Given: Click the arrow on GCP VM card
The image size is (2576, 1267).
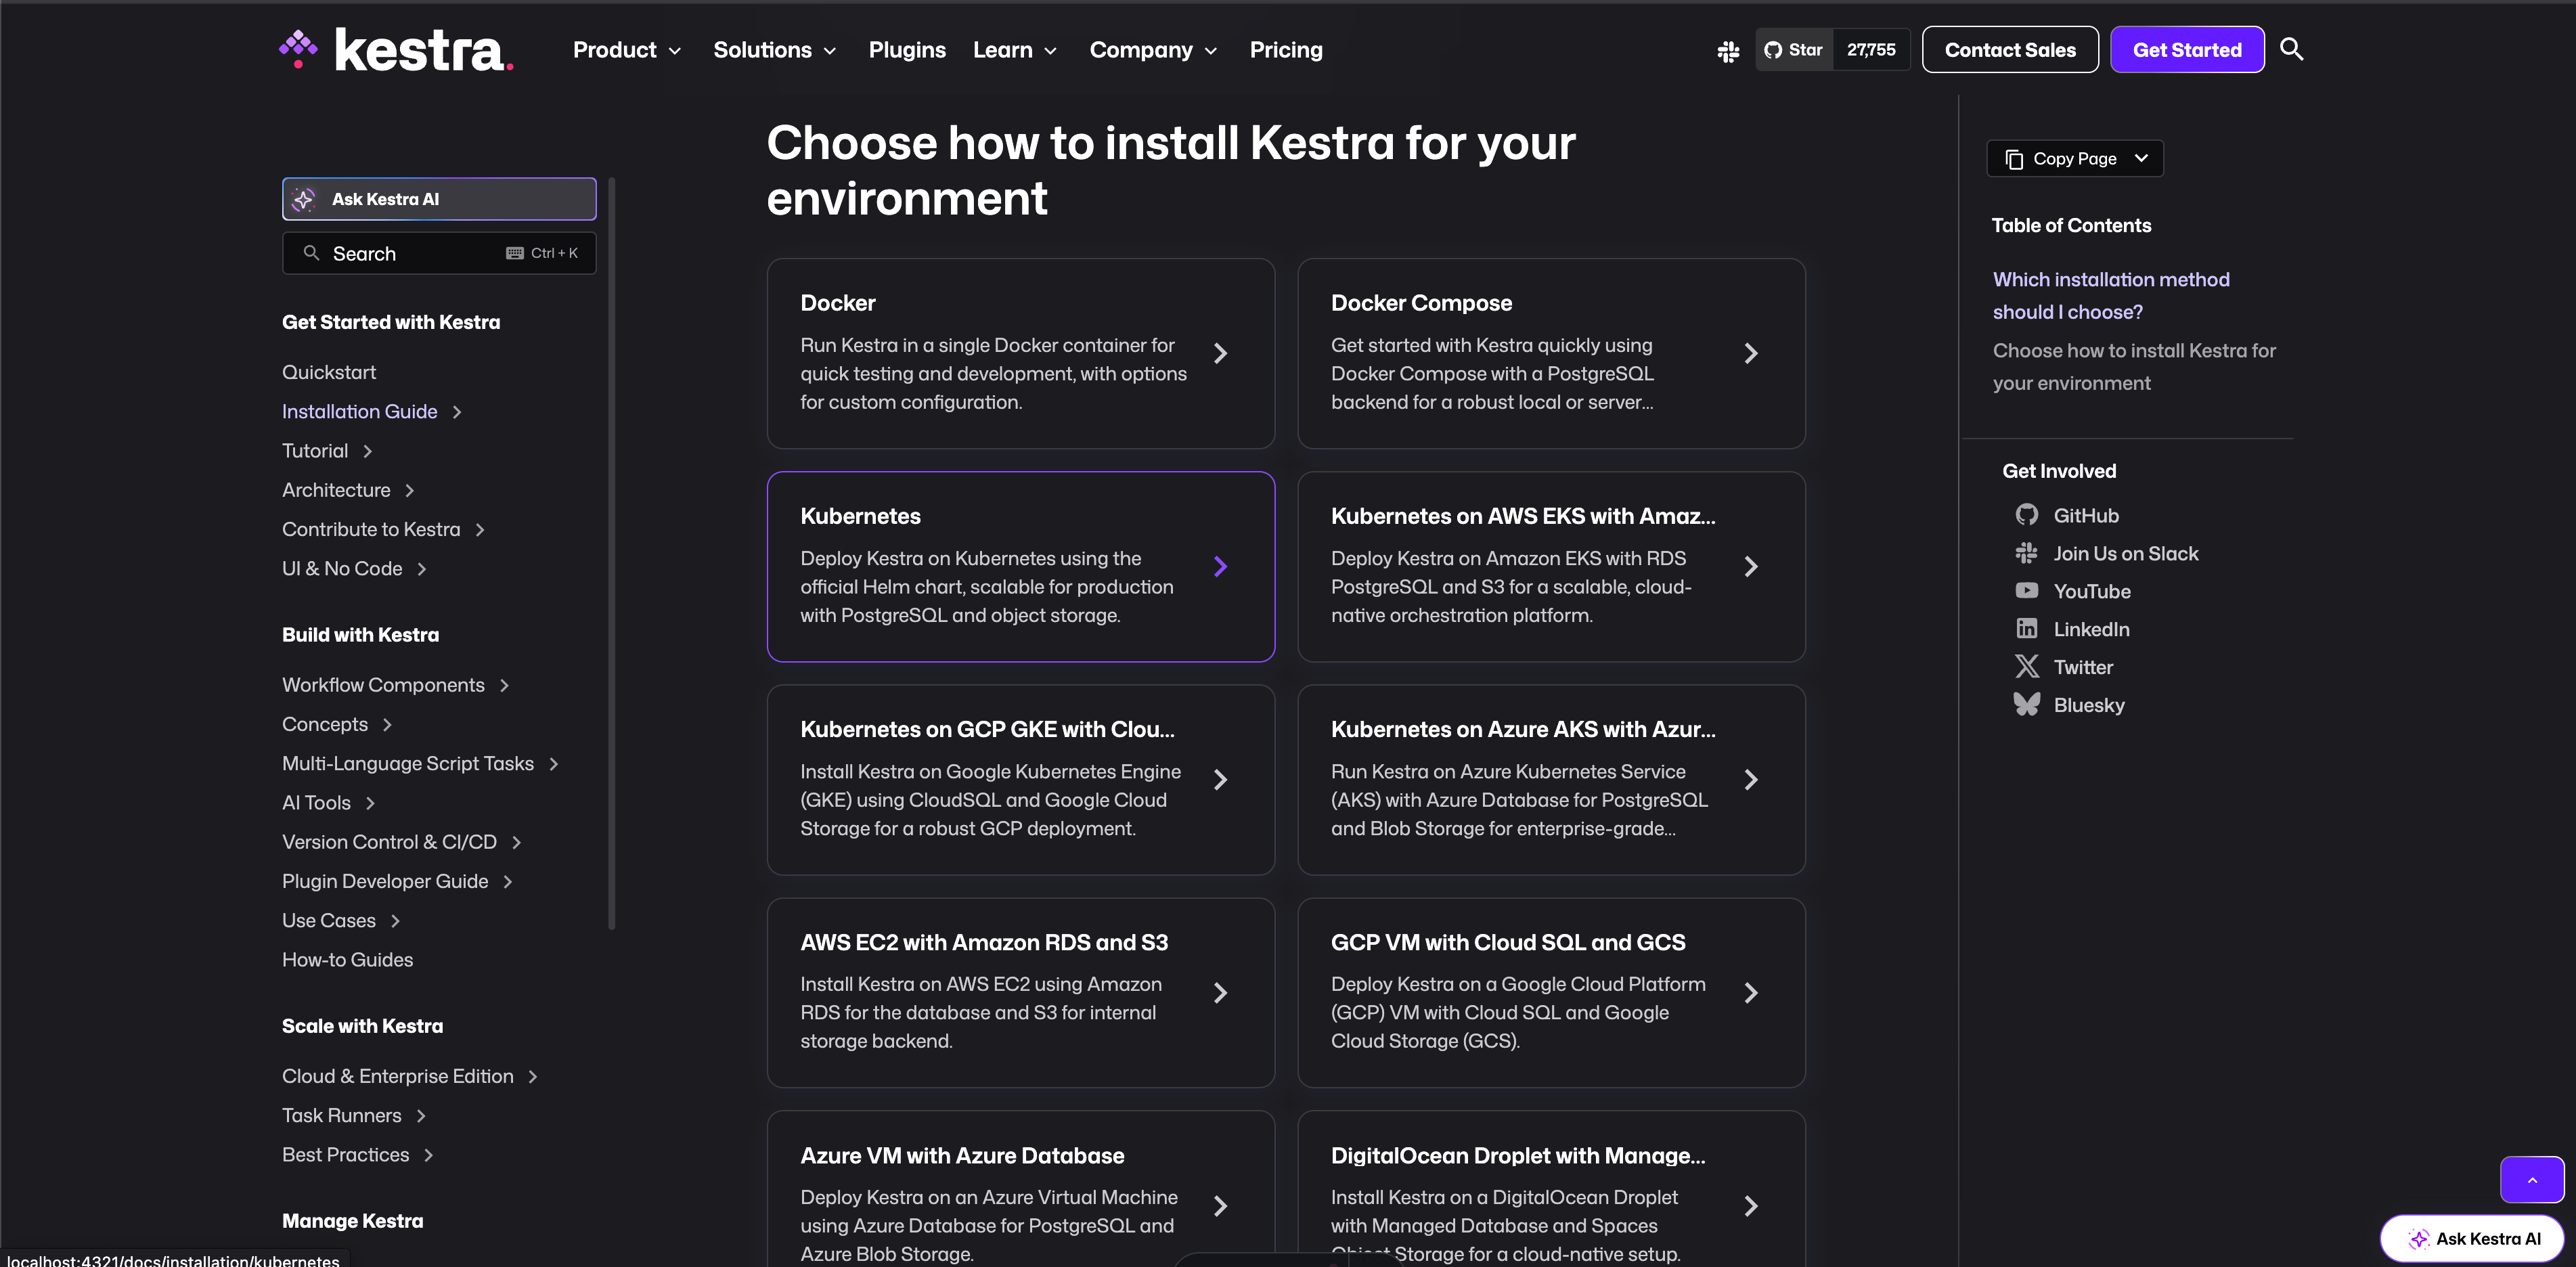Looking at the screenshot, I should 1751,992.
